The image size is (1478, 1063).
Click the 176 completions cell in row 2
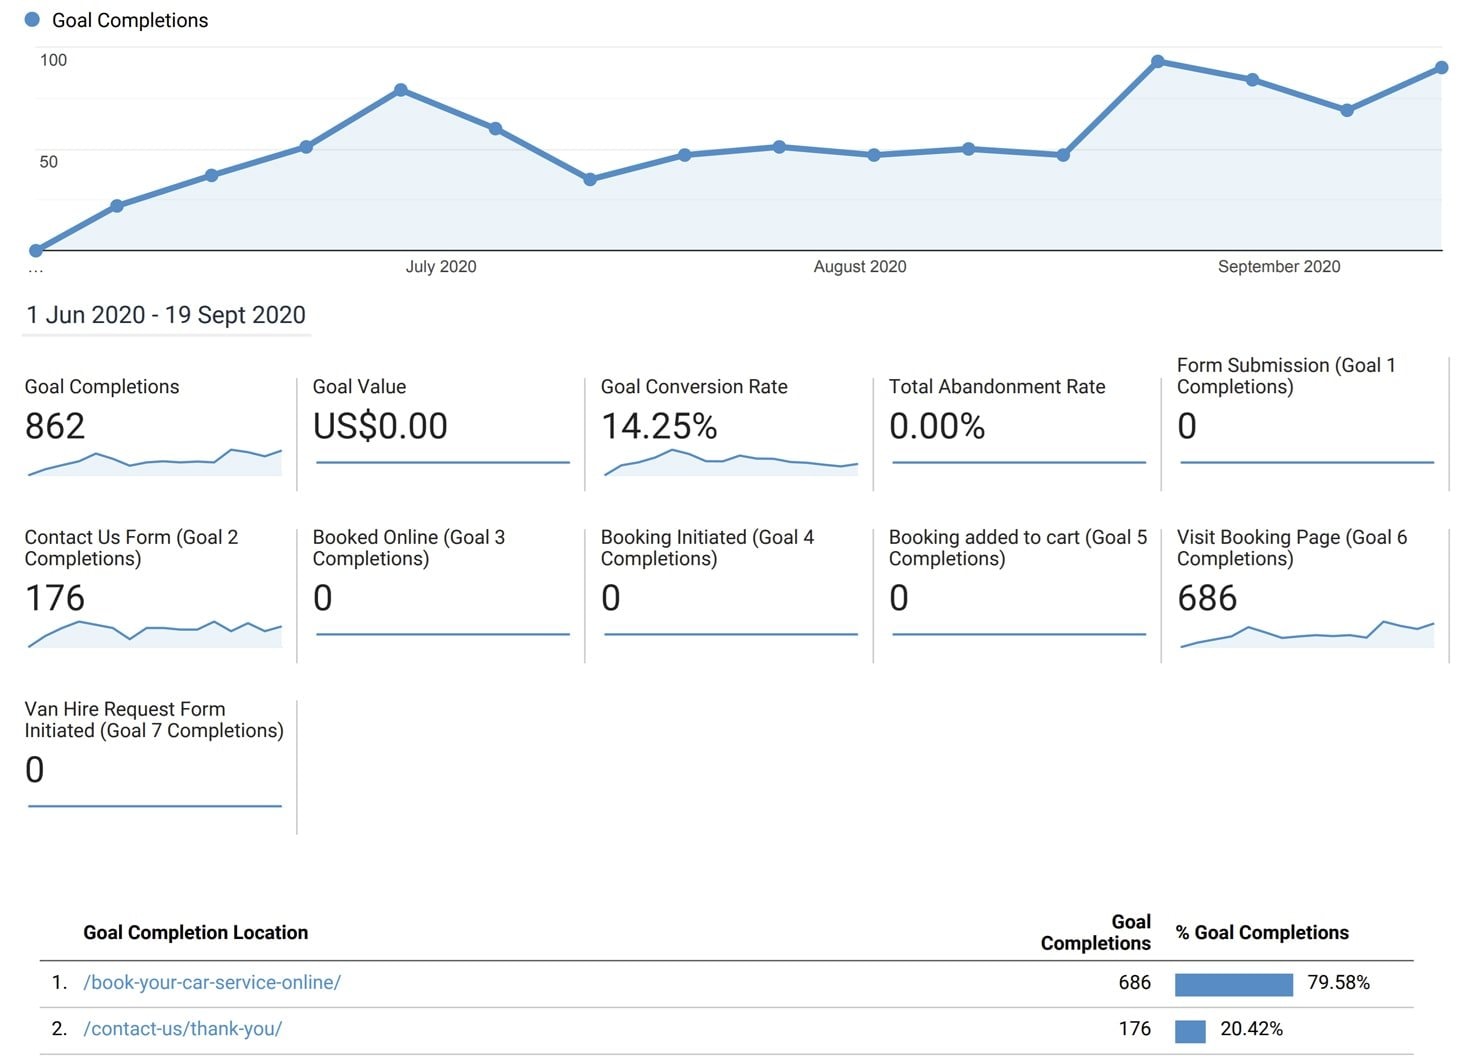click(1134, 1029)
